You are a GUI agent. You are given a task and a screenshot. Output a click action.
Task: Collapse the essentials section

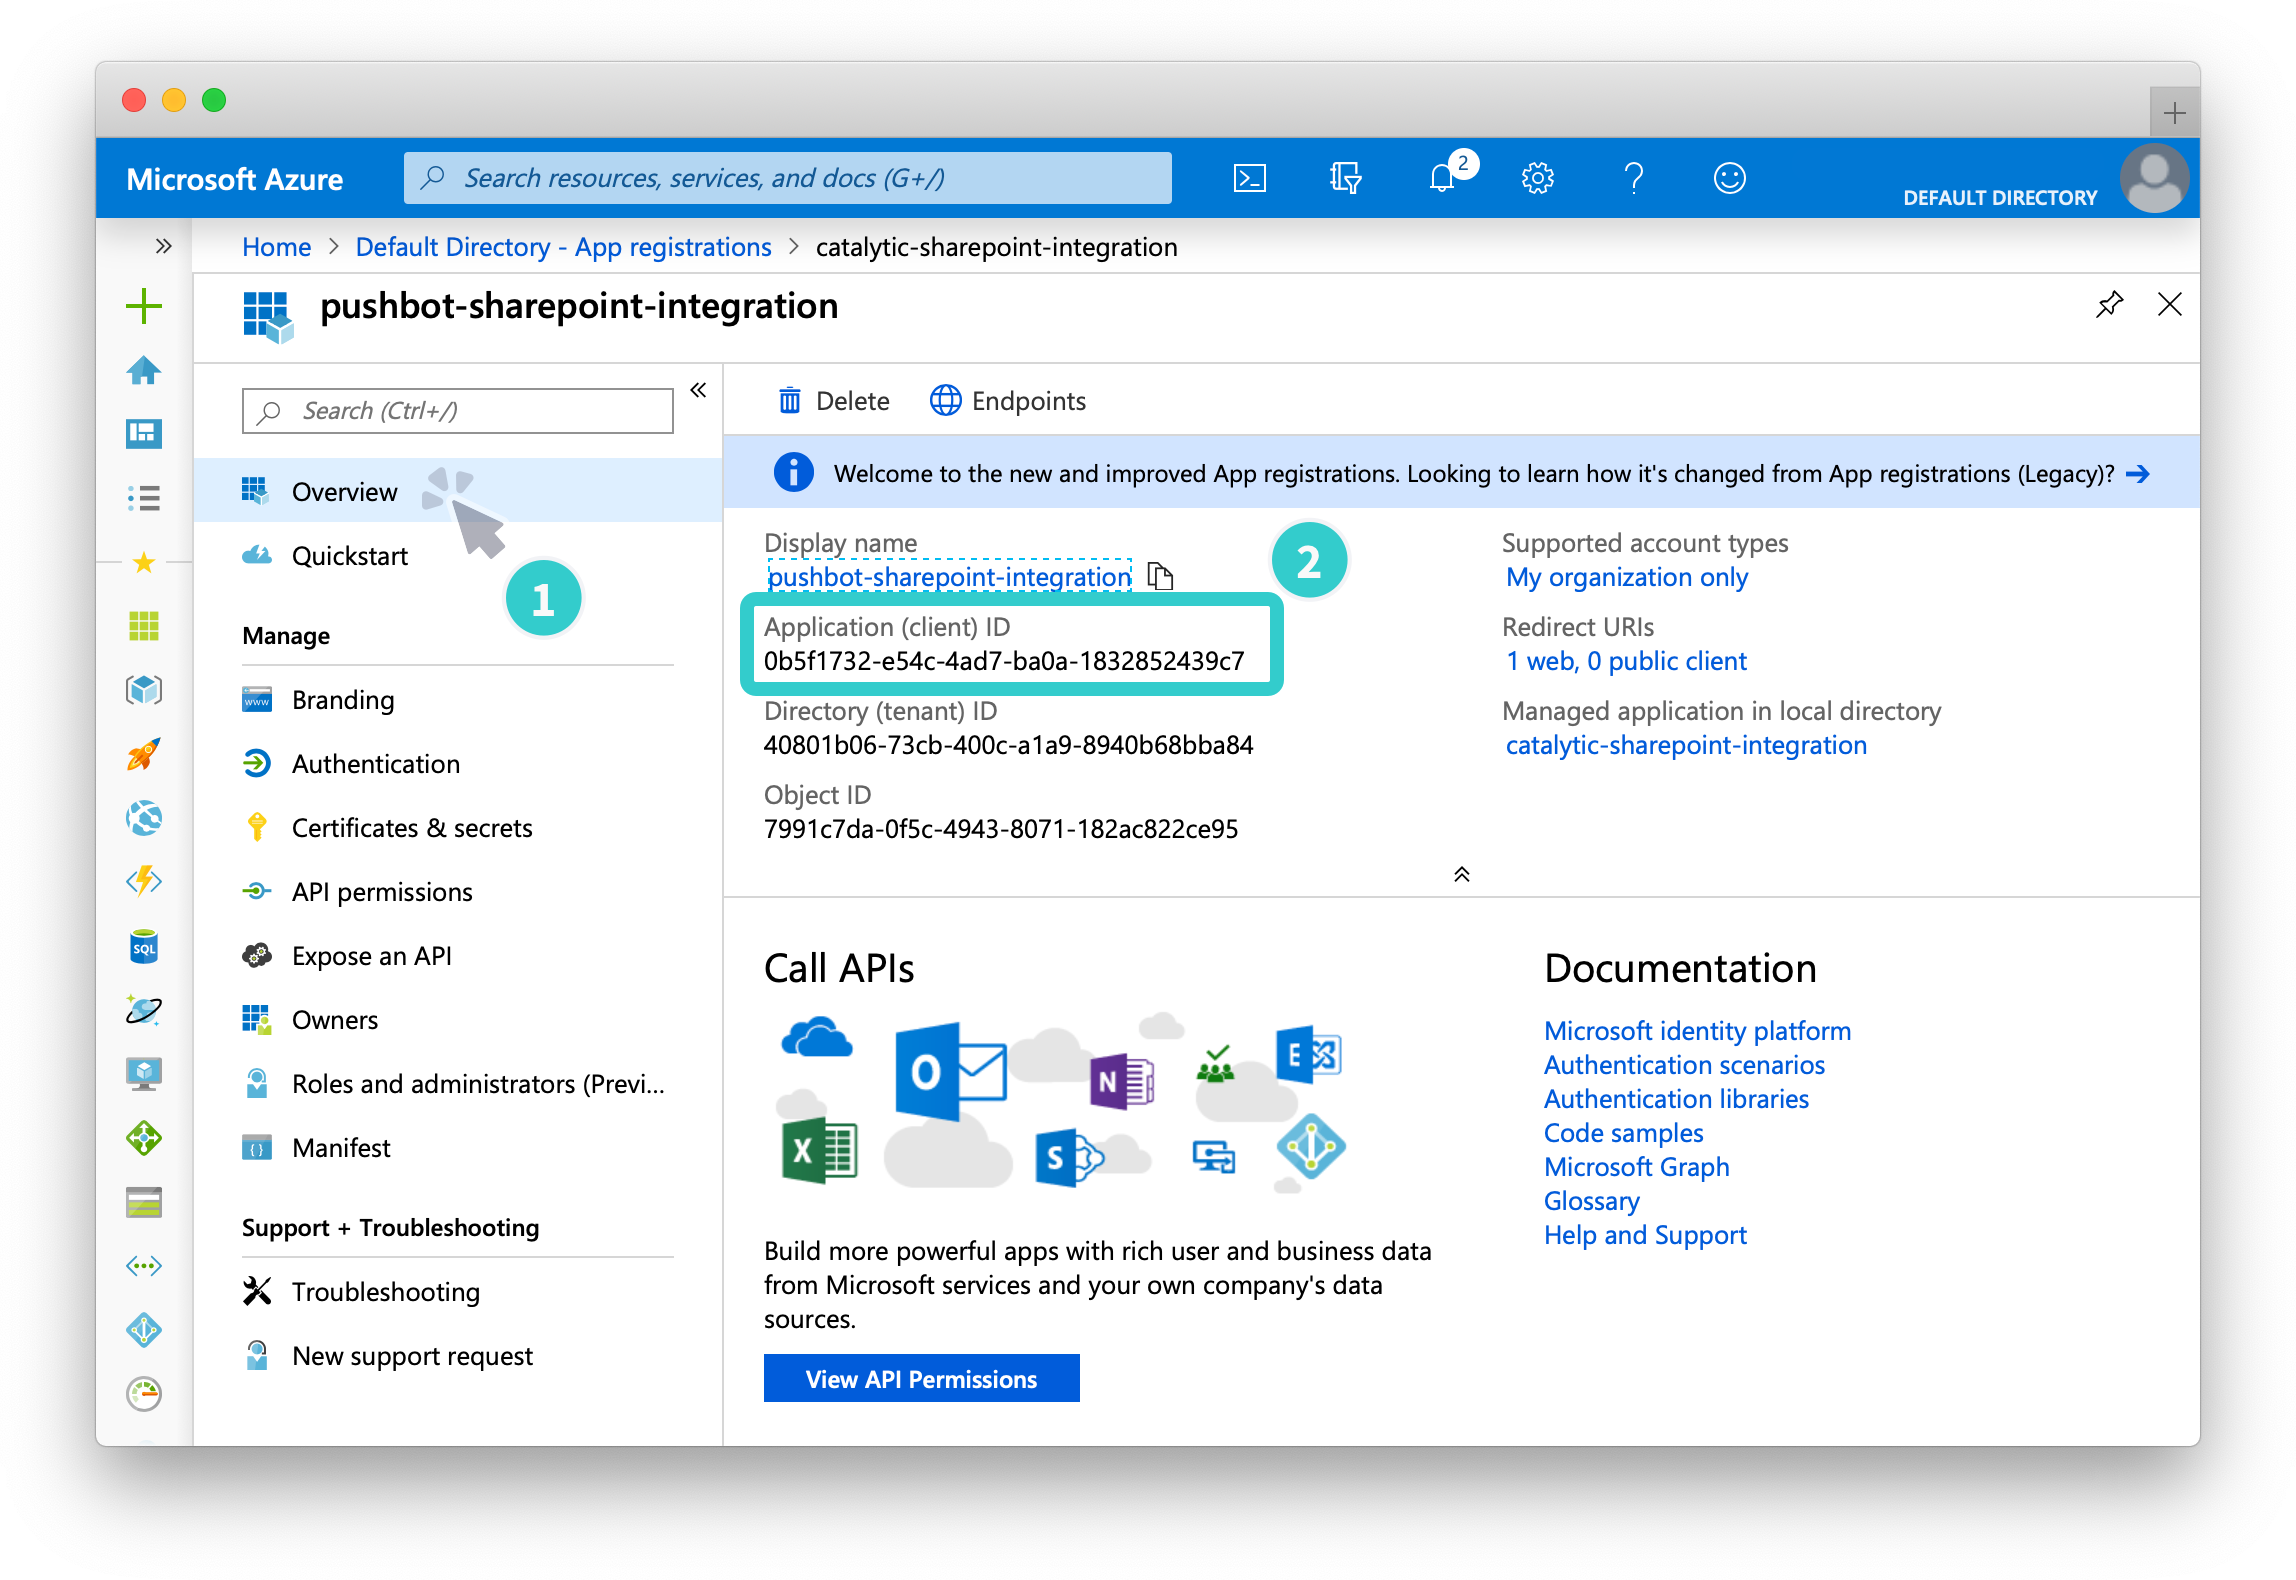point(1461,874)
